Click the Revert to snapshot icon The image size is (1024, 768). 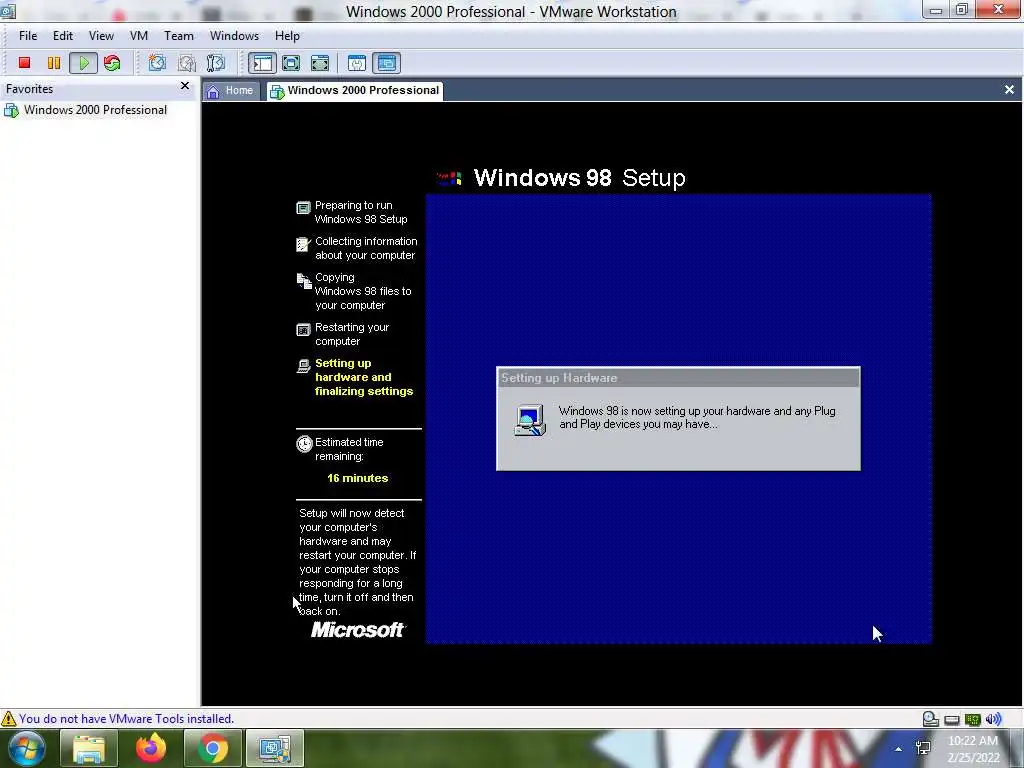tap(187, 63)
